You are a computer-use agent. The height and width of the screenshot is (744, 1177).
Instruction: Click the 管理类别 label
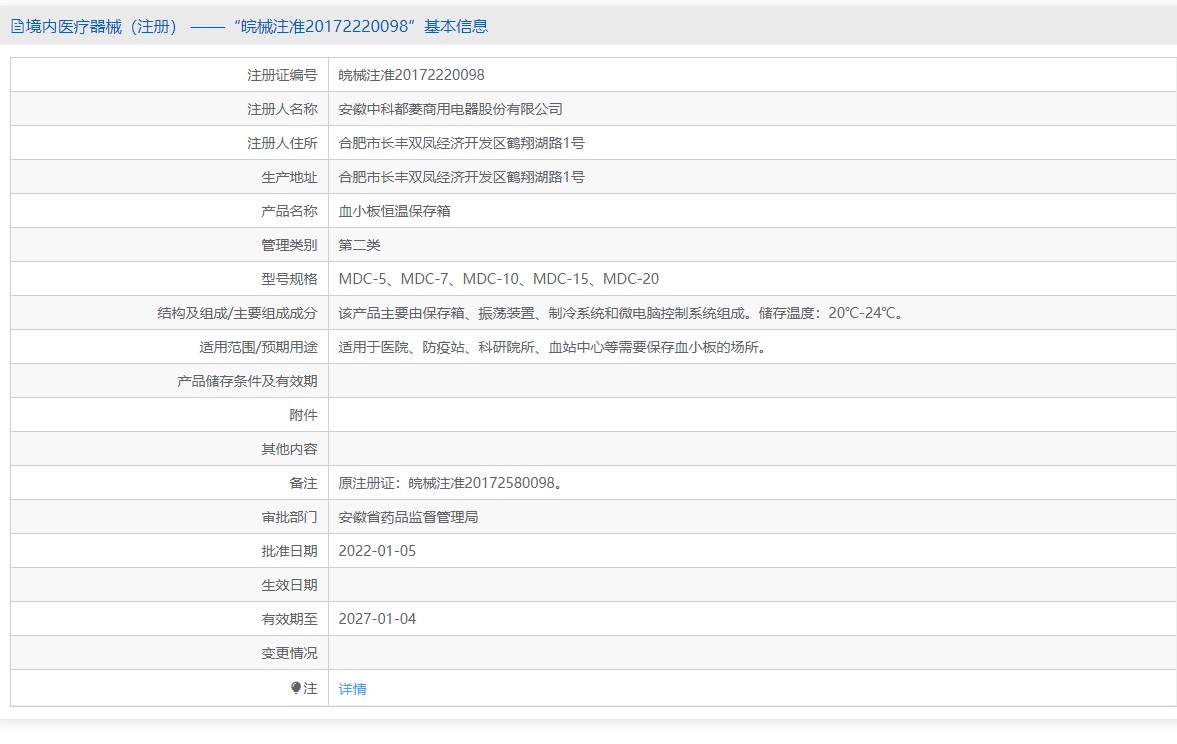[x=289, y=245]
